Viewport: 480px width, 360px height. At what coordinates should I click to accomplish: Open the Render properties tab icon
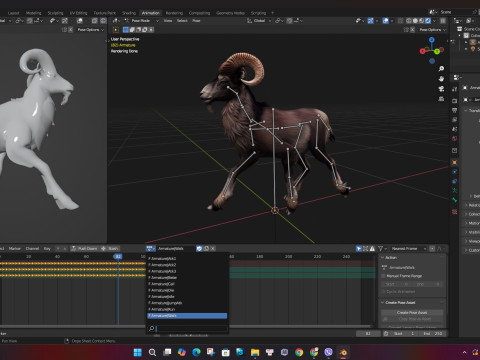click(x=454, y=101)
